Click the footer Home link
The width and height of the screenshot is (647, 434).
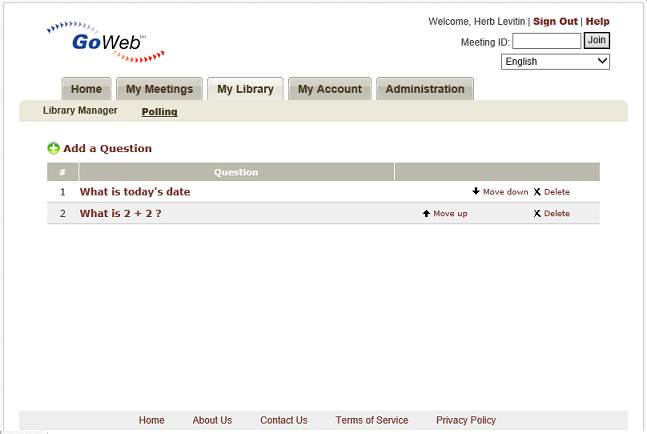point(151,420)
